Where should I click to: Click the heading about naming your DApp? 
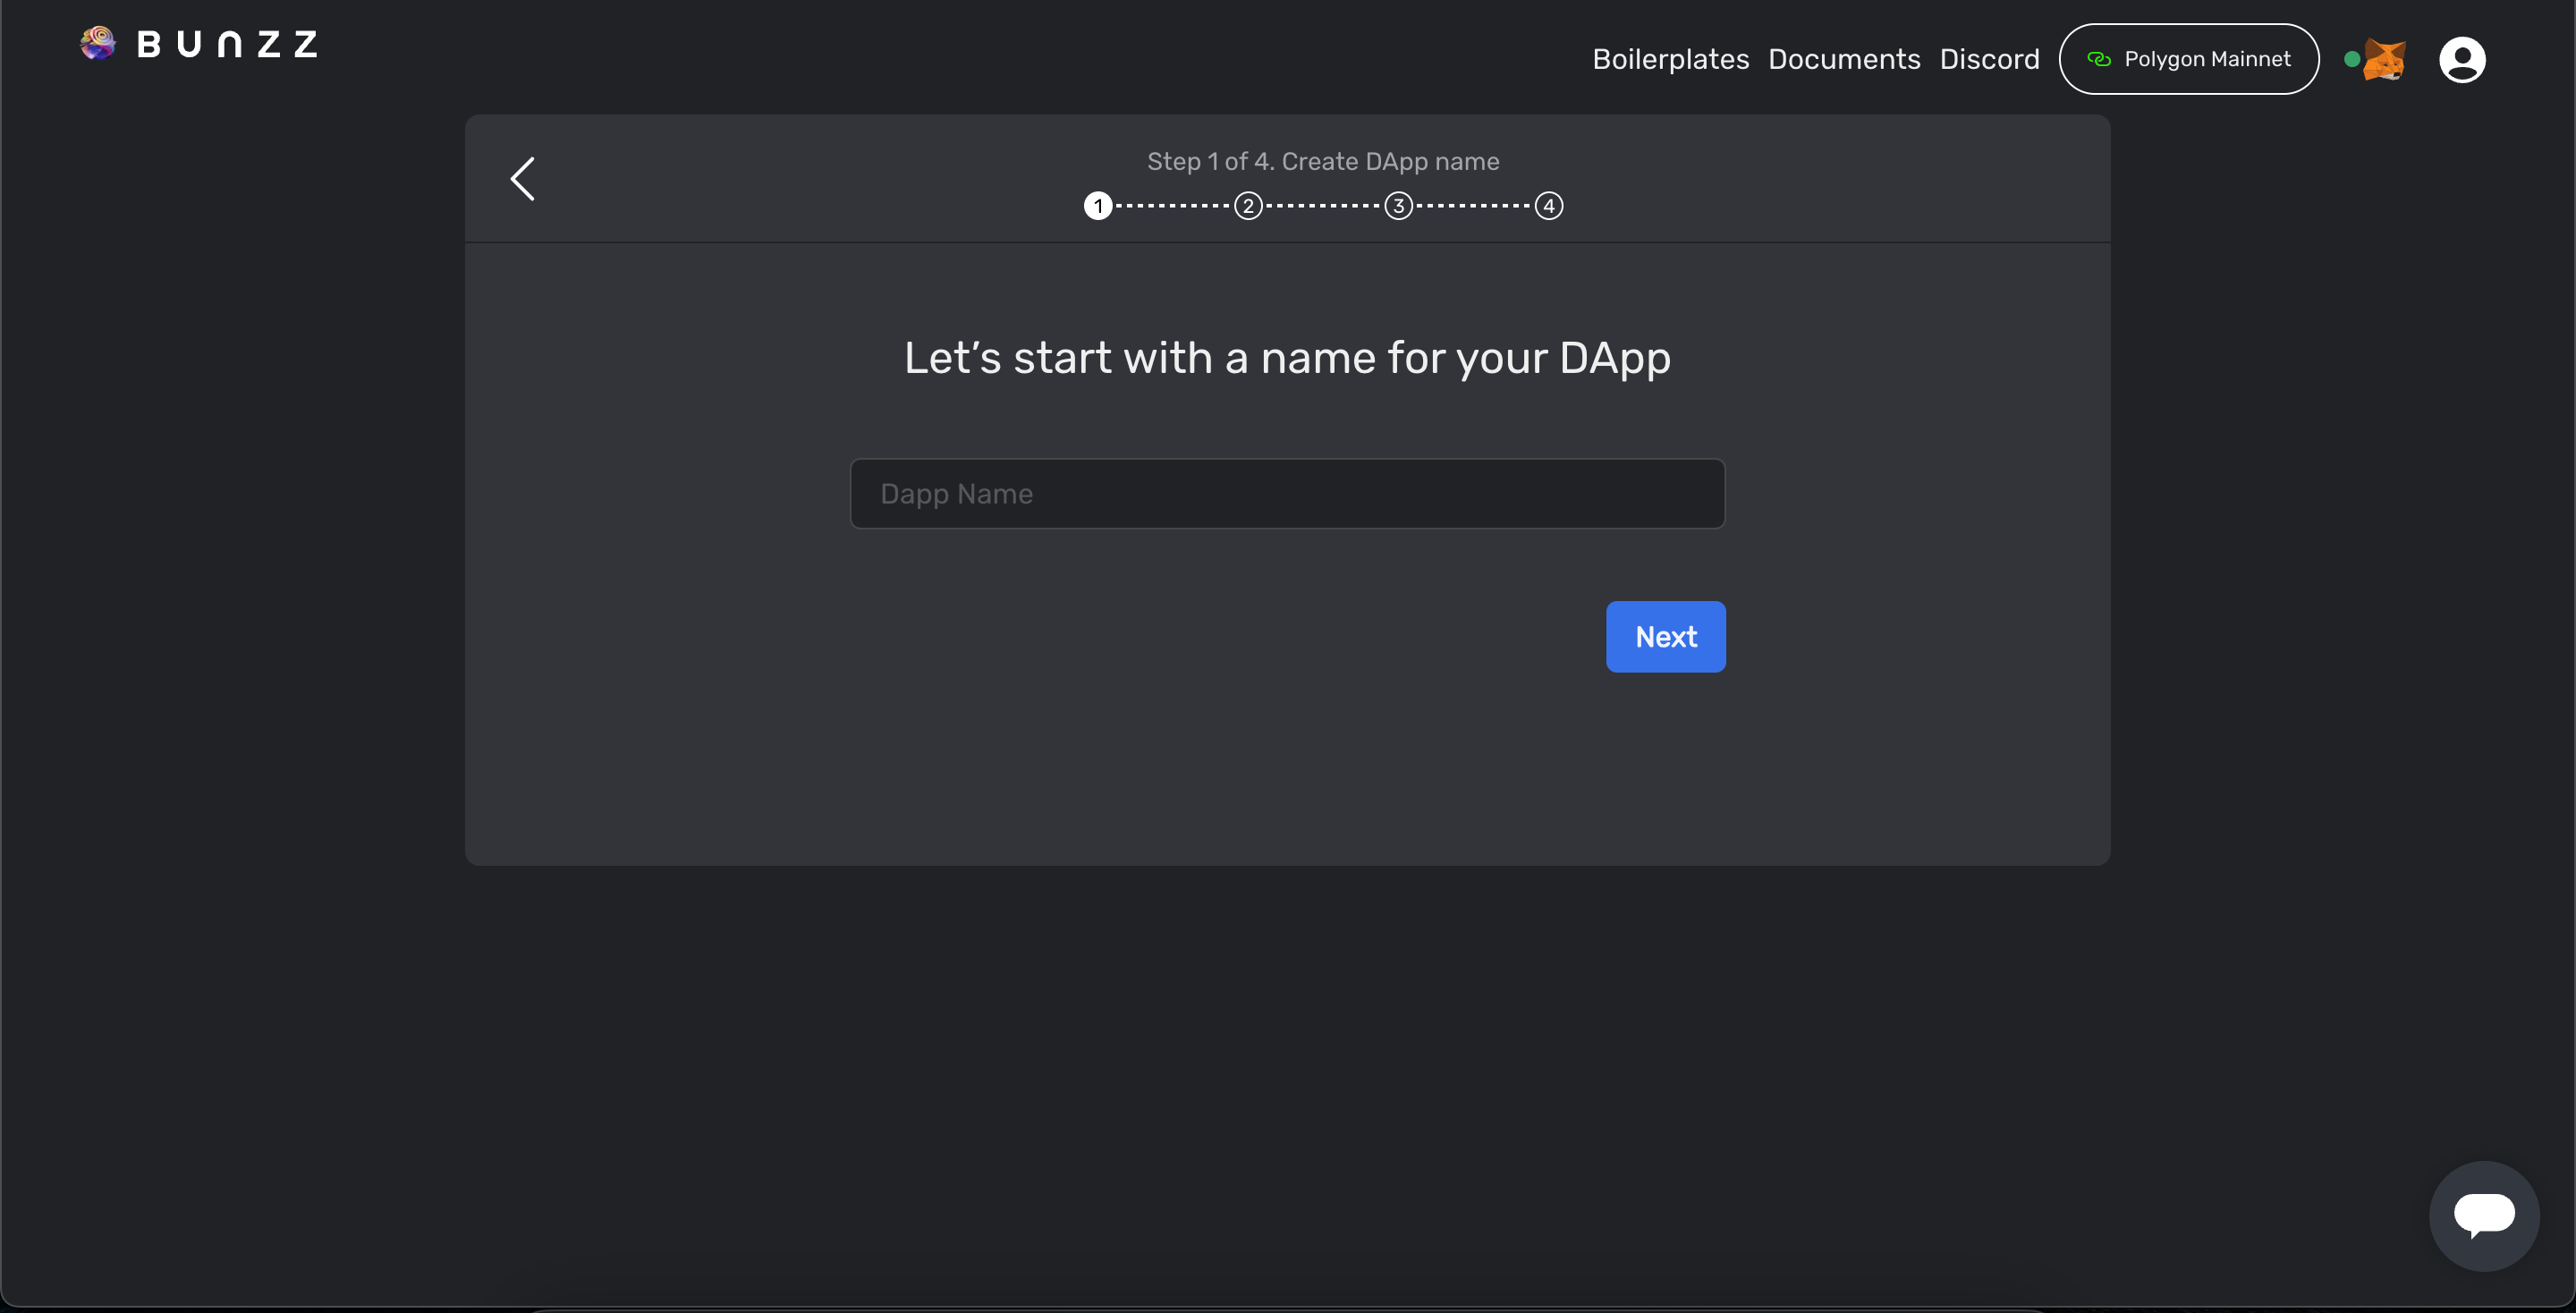coord(1287,358)
